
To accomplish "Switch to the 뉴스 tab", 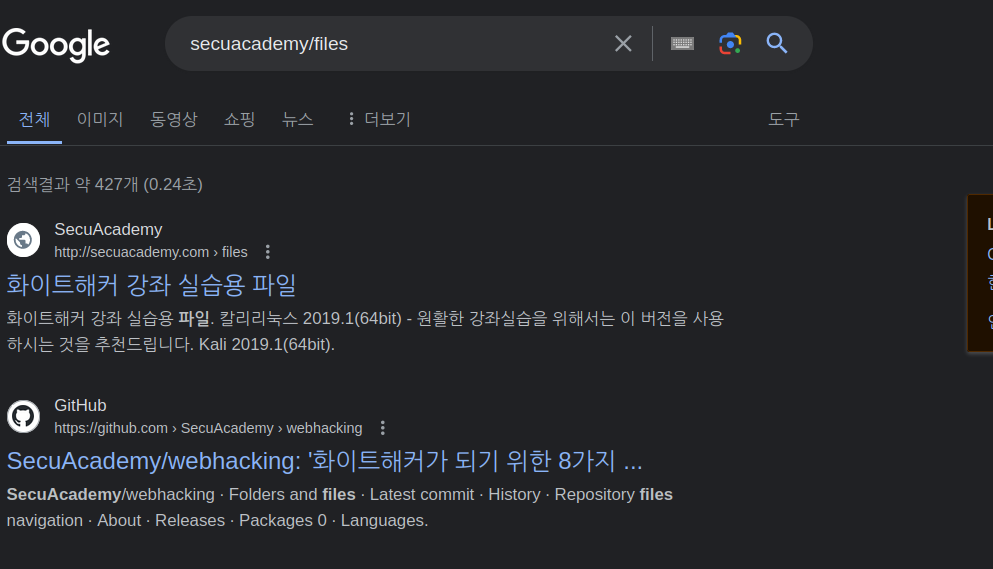I will pyautogui.click(x=298, y=119).
